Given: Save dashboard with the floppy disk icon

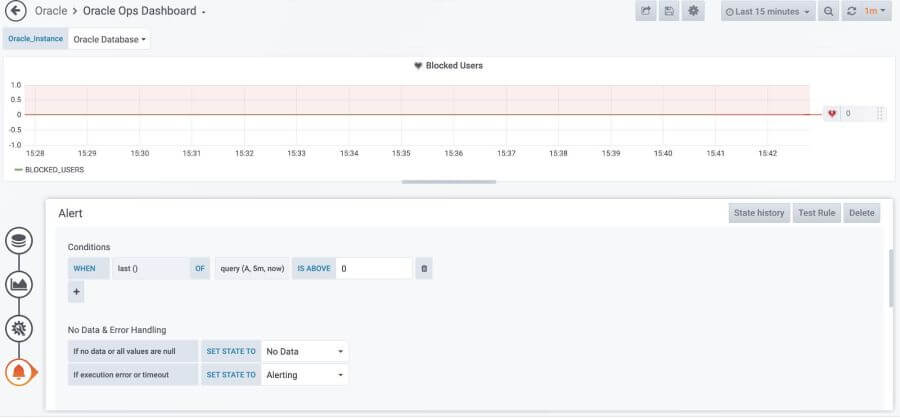Looking at the screenshot, I should tap(669, 11).
